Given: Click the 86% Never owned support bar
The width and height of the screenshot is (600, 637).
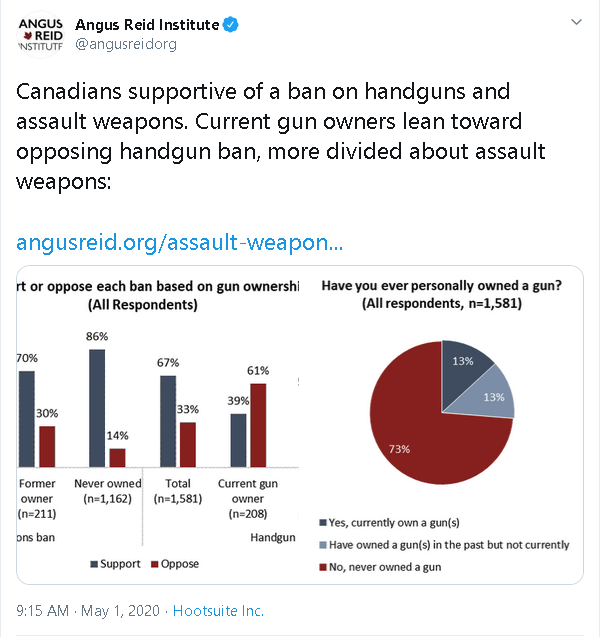Looking at the screenshot, I should click(98, 408).
